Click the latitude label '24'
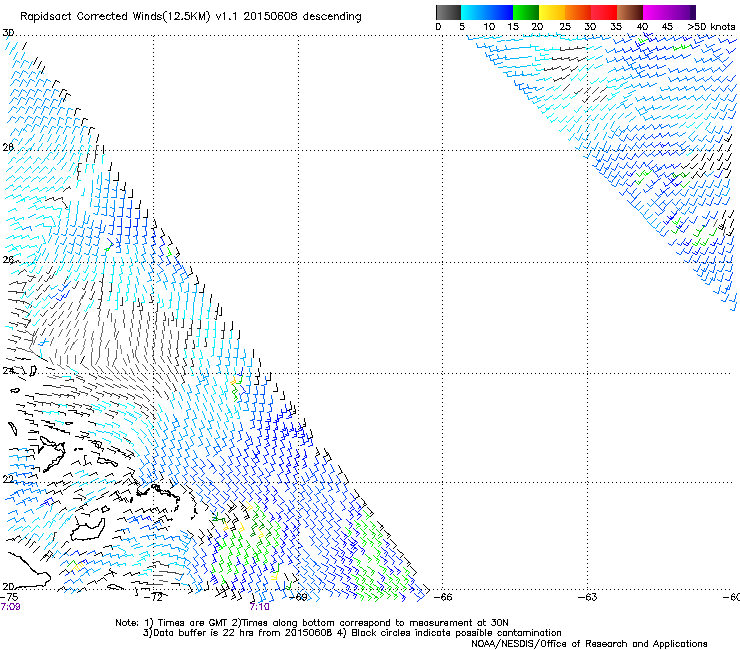 8,371
